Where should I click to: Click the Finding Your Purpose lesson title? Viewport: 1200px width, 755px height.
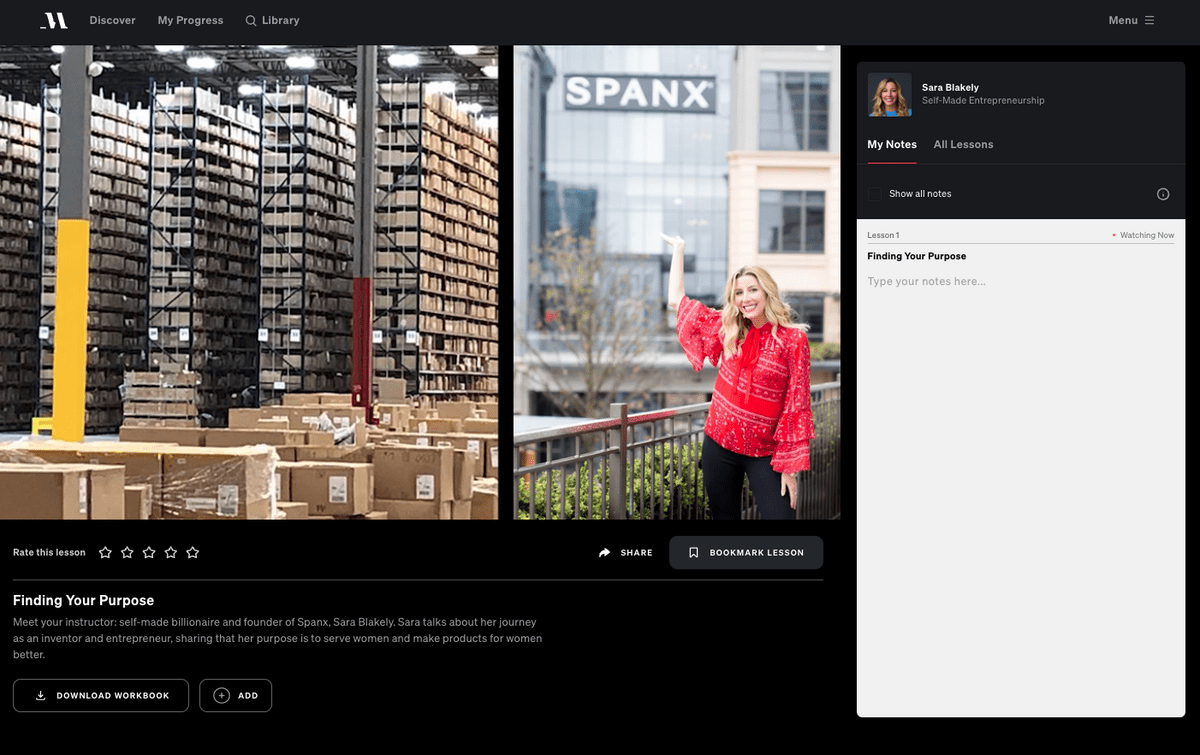click(x=83, y=601)
